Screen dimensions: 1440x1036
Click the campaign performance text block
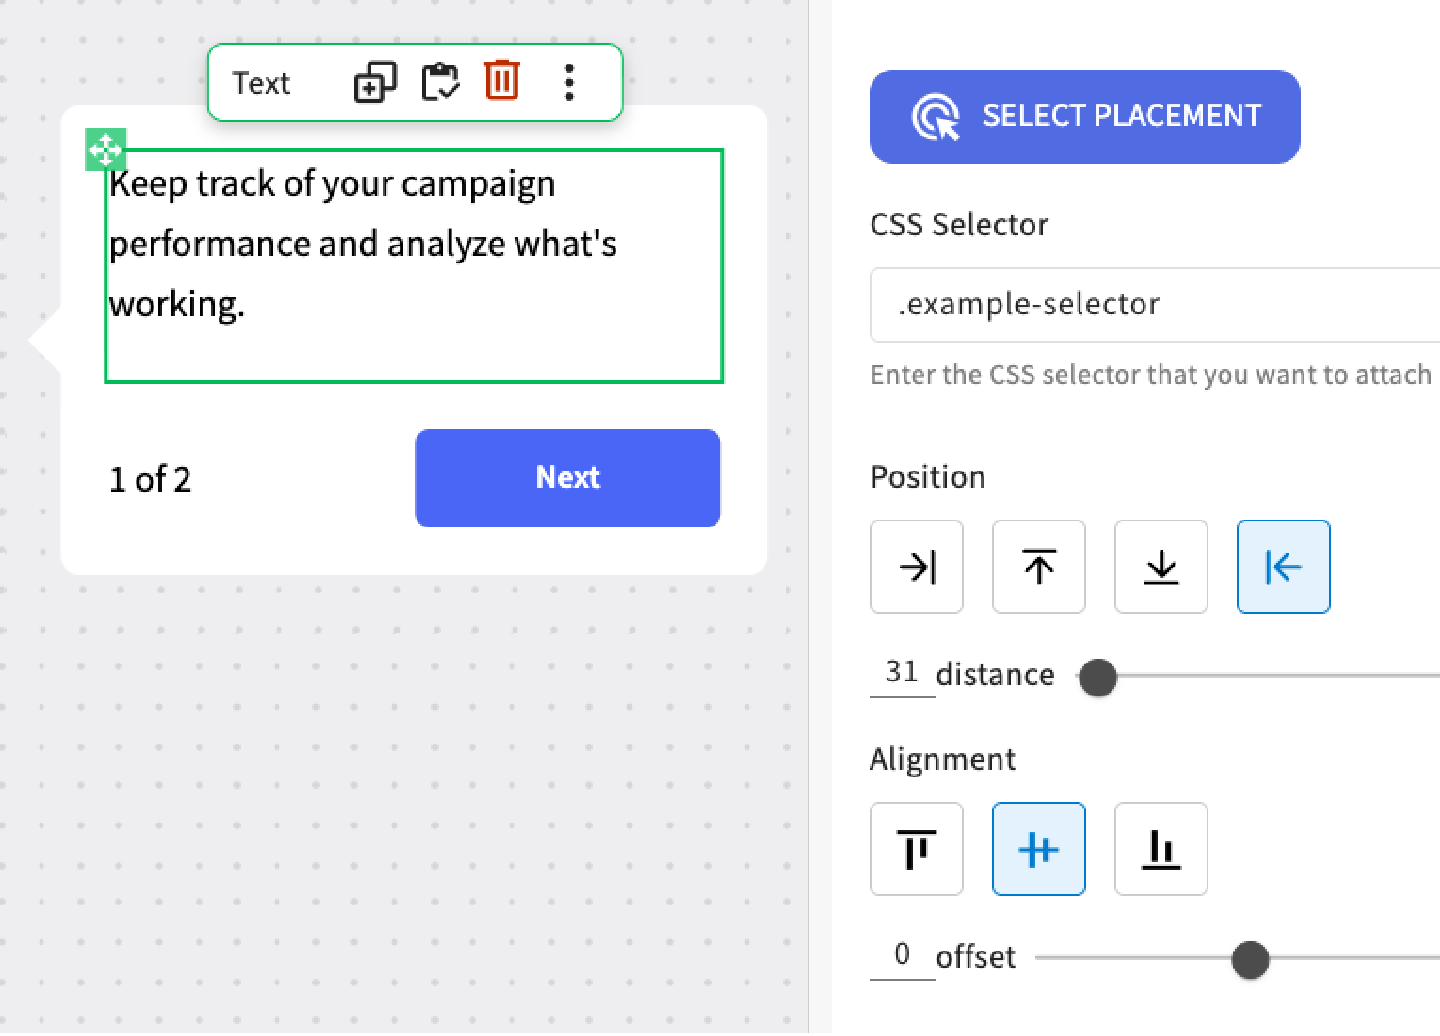click(413, 265)
